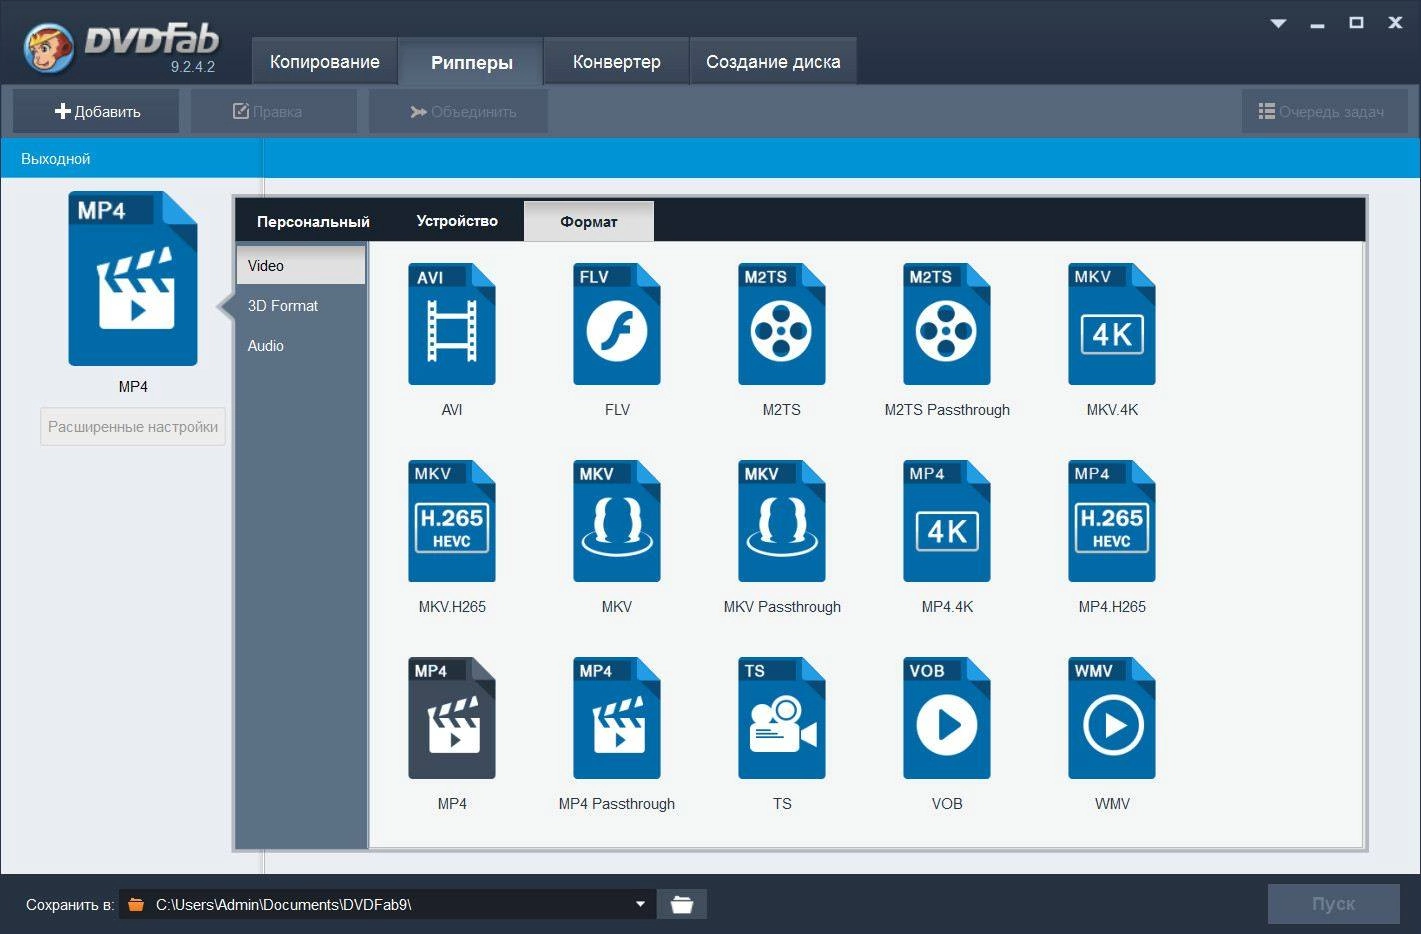Image resolution: width=1421 pixels, height=934 pixels.
Task: Click the large MP4 output profile icon
Action: tap(133, 279)
